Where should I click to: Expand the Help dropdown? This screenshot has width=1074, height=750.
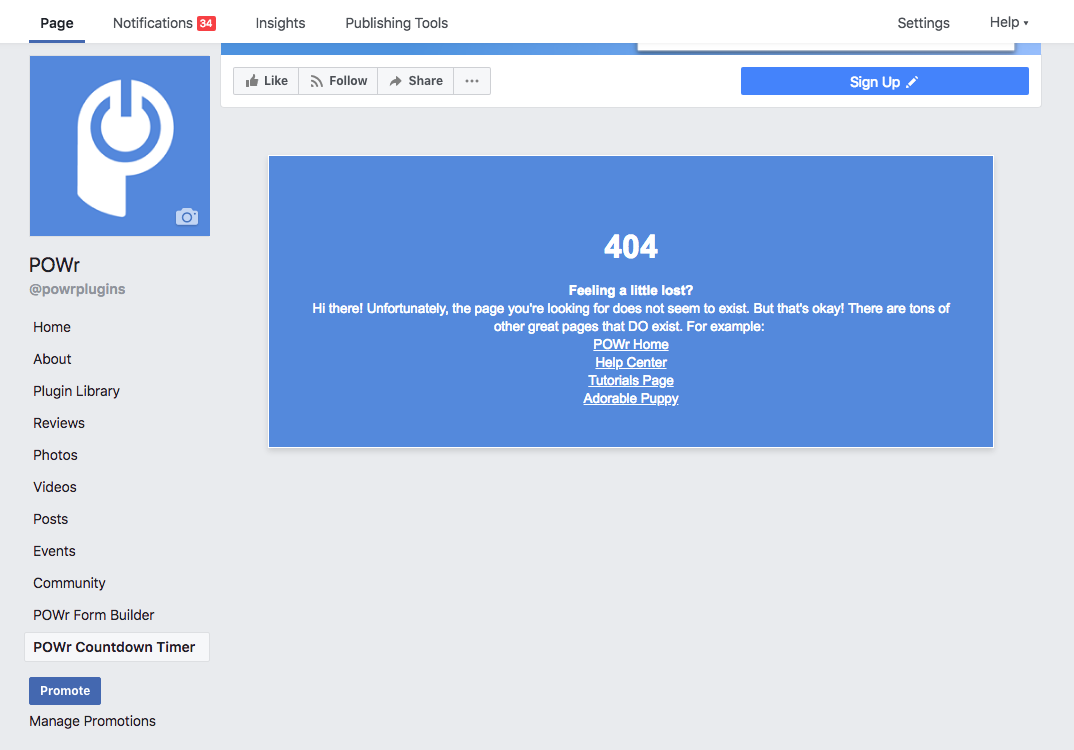click(1009, 23)
